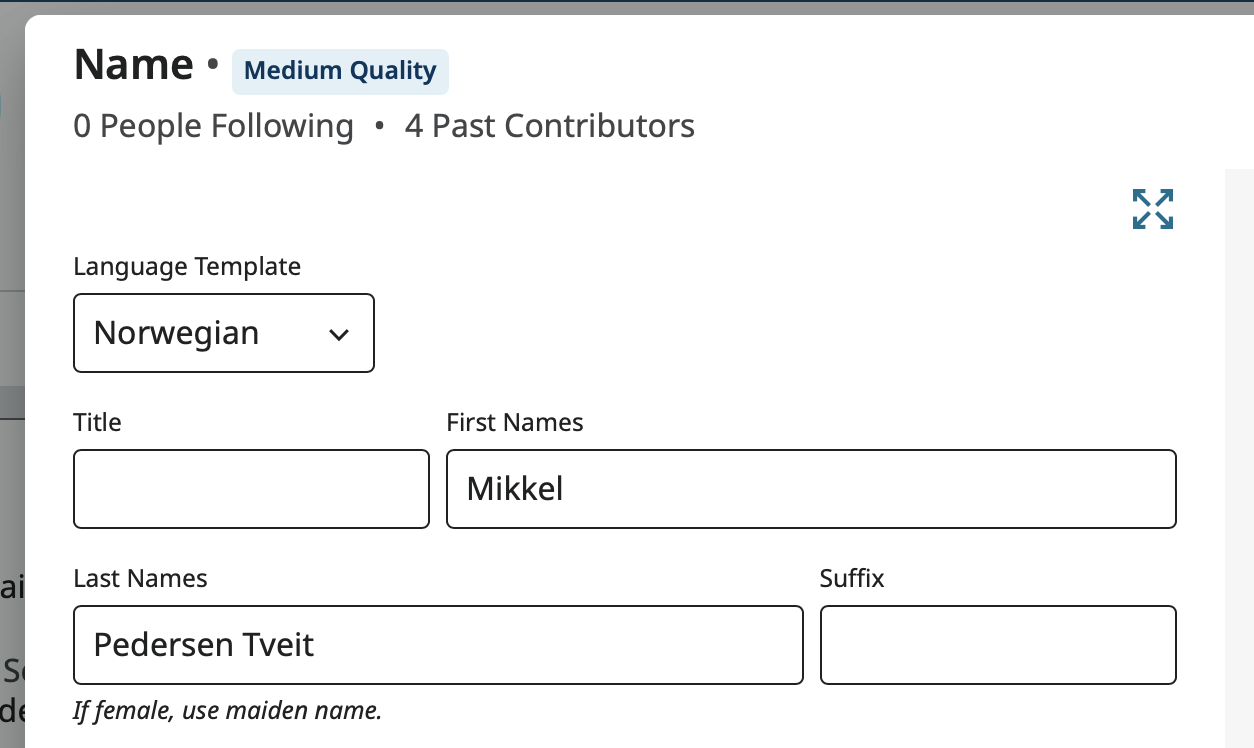Select the empty Suffix input field

[x=997, y=645]
